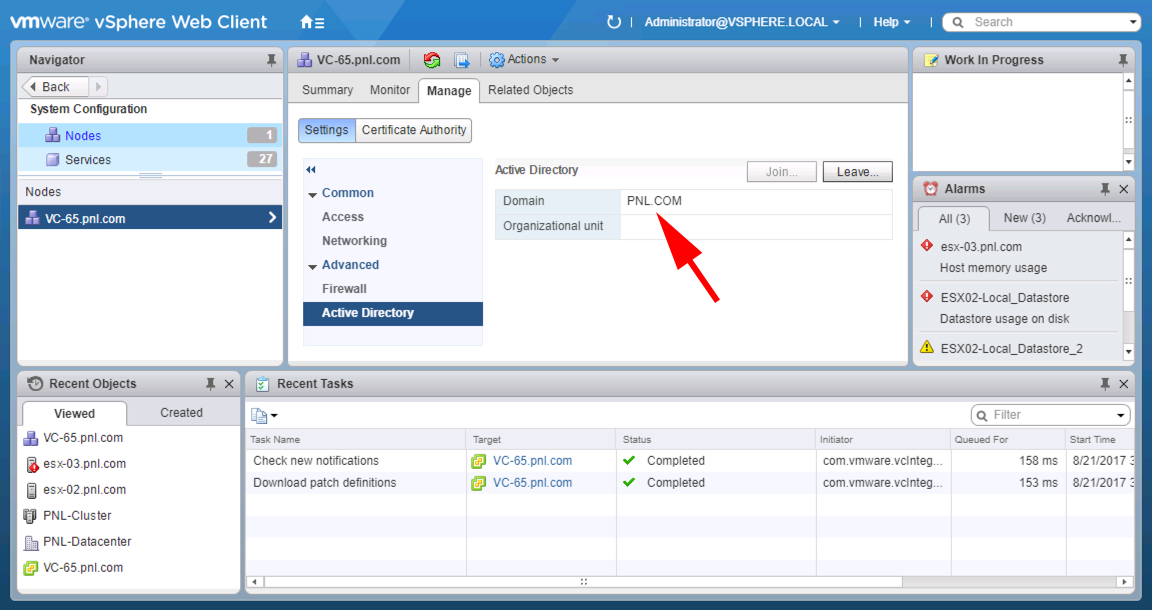This screenshot has width=1152, height=610.
Task: Close the Recent Tasks panel
Action: coord(1123,384)
